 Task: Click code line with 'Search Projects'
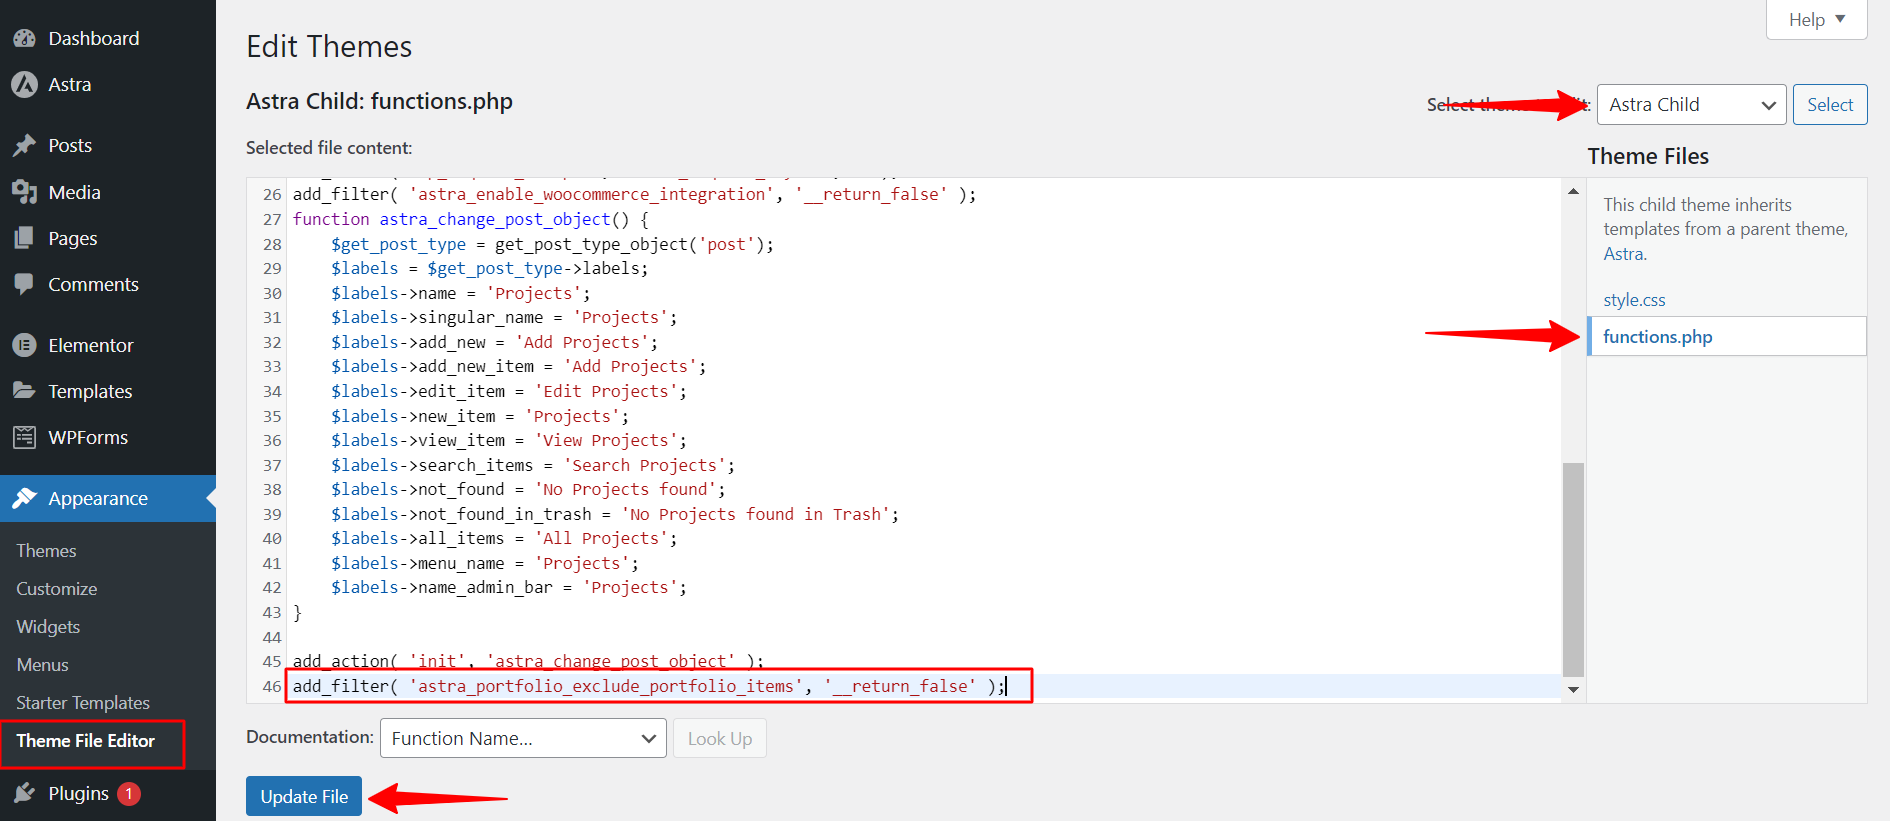tap(532, 465)
